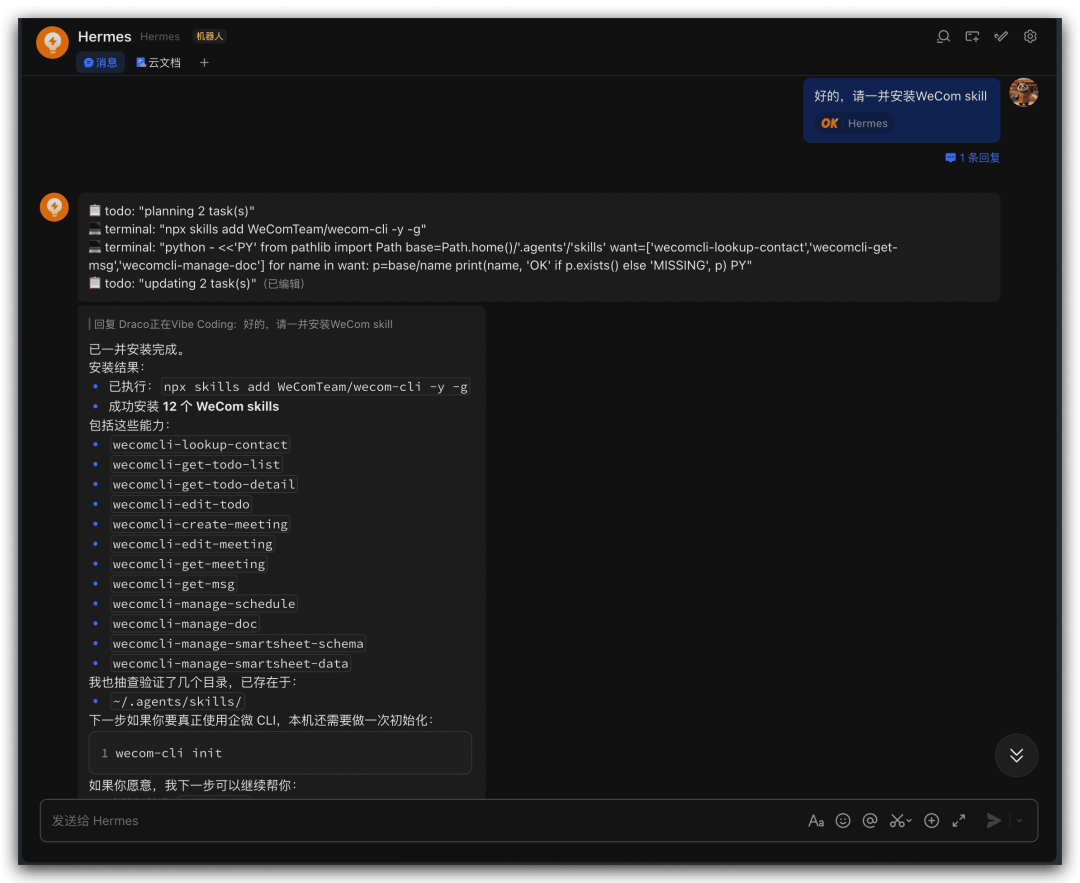Mention someone using the @ icon
This screenshot has width=1080, height=883.
[x=870, y=820]
